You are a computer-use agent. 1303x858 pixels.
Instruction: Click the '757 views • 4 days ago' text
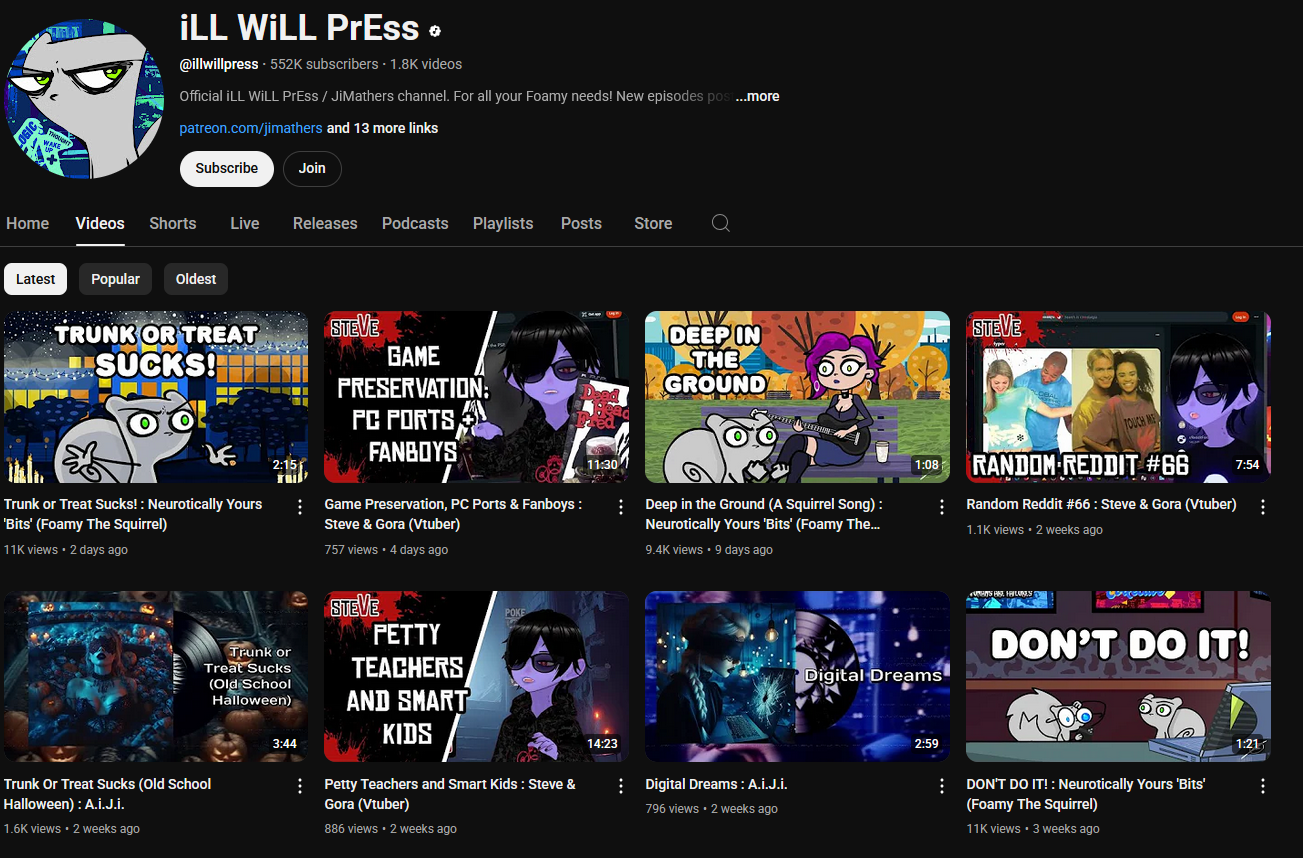pyautogui.click(x=386, y=549)
